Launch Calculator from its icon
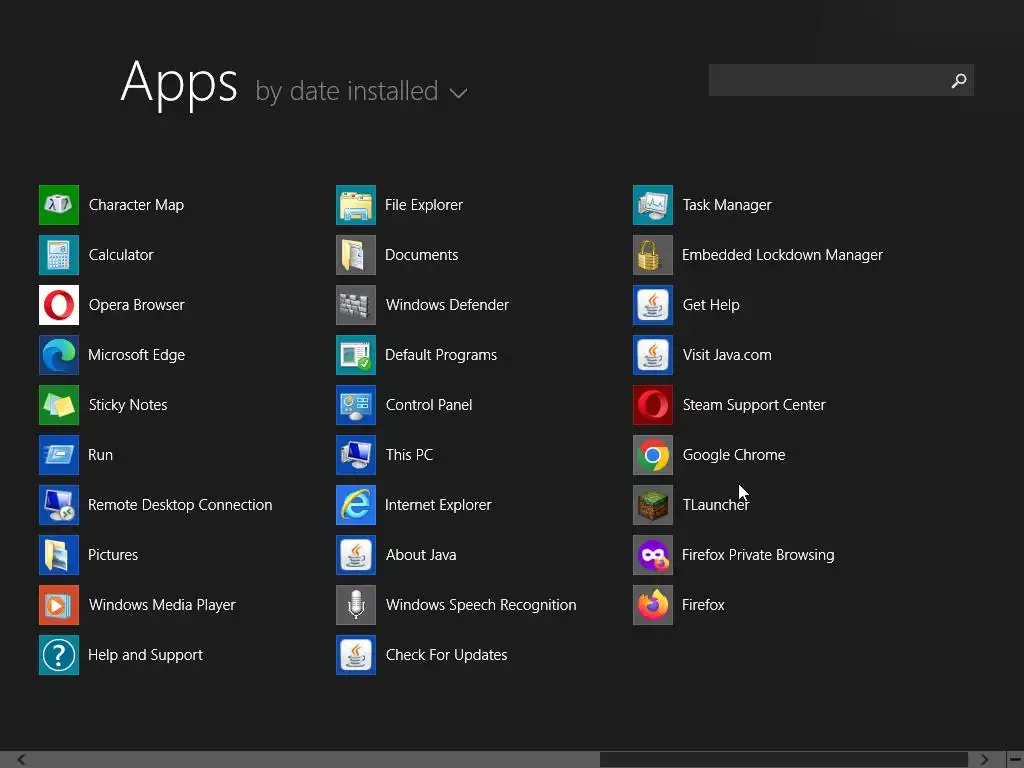1024x768 pixels. 59,255
